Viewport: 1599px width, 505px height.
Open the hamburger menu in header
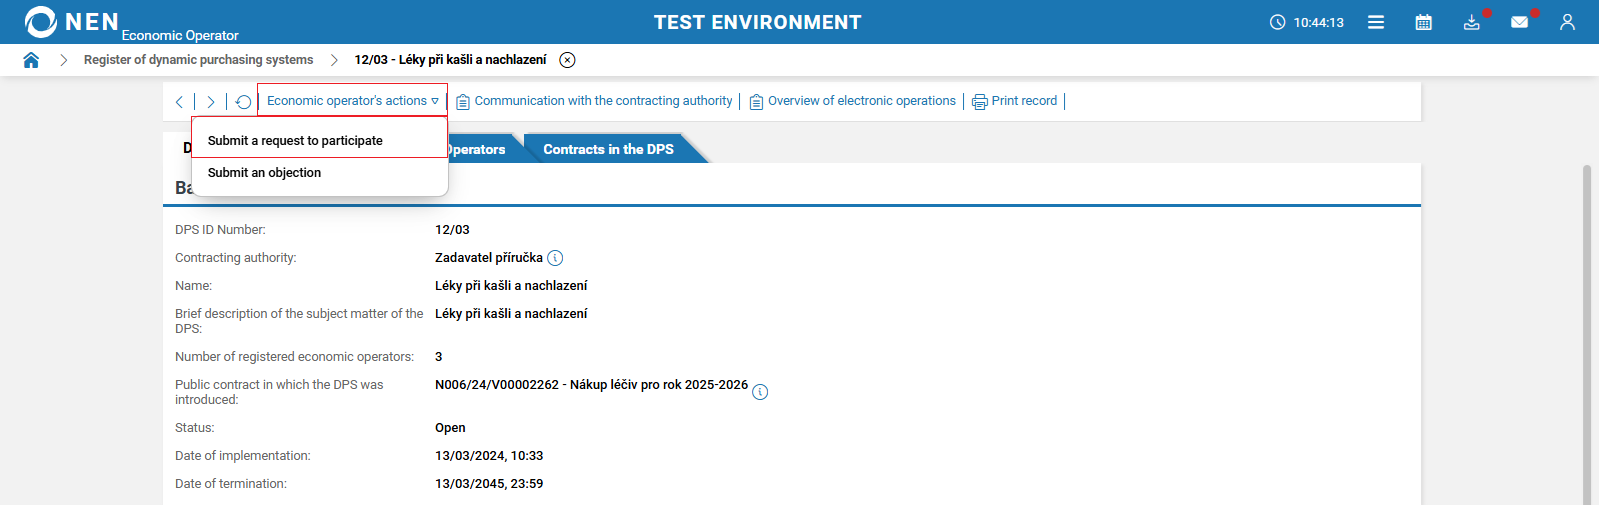(1376, 22)
